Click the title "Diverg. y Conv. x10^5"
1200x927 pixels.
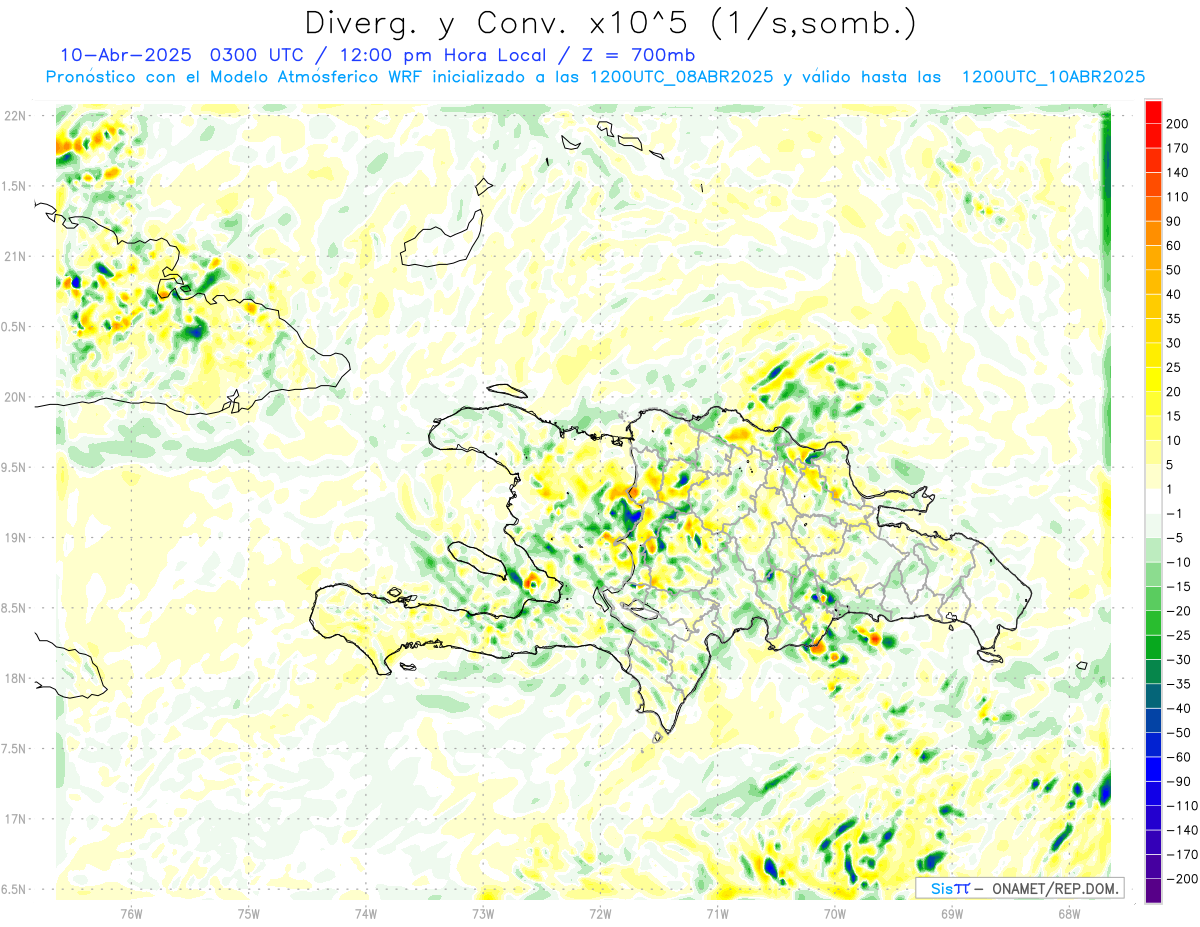click(499, 22)
